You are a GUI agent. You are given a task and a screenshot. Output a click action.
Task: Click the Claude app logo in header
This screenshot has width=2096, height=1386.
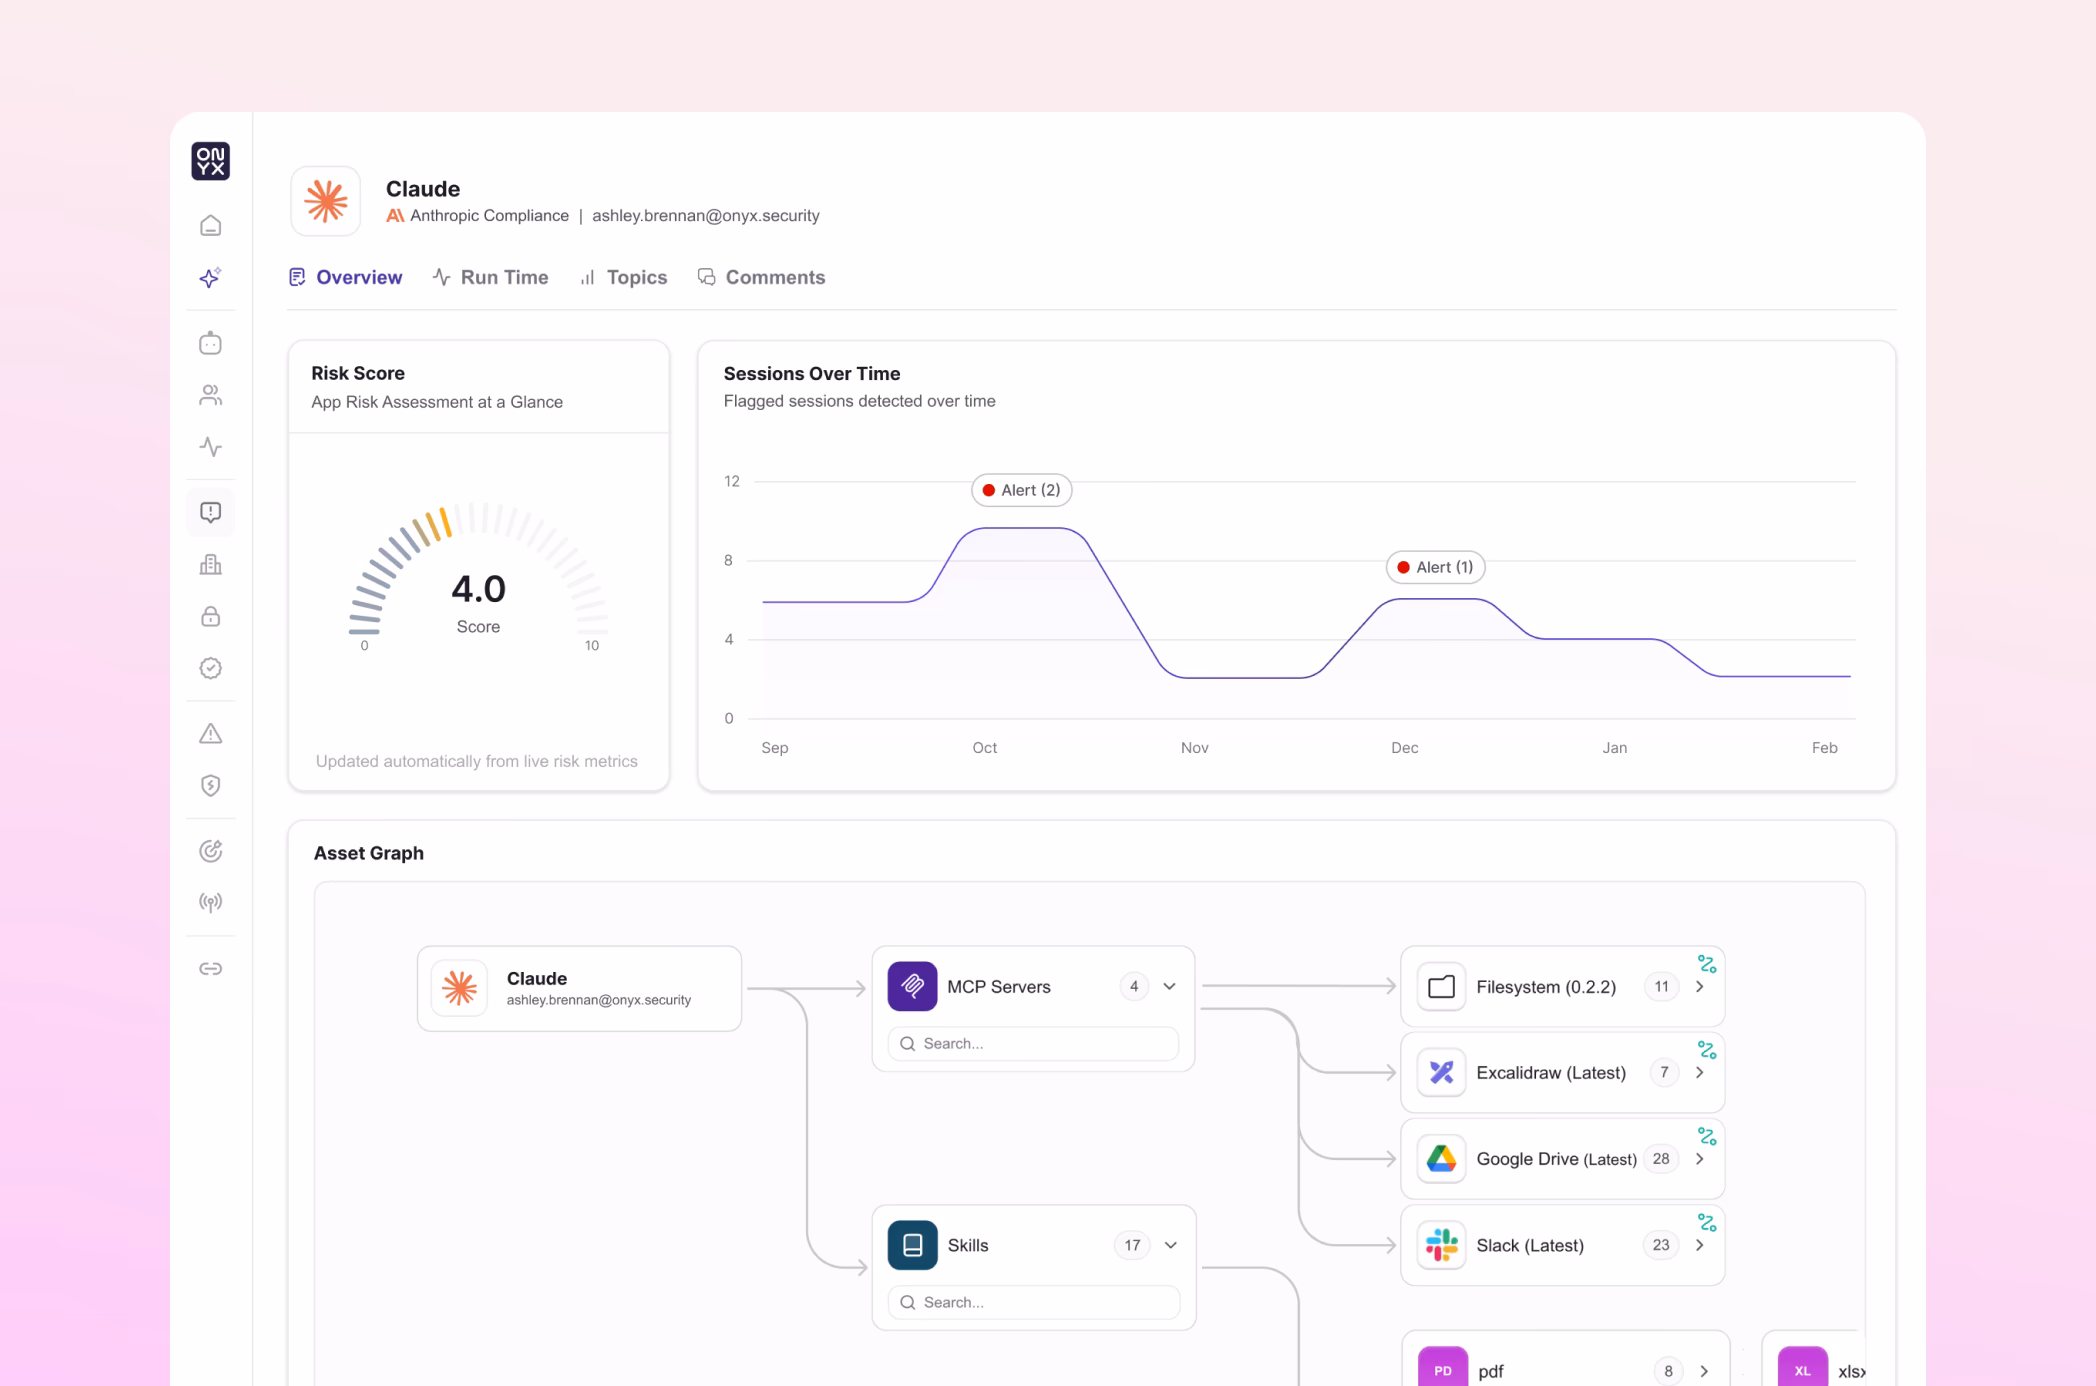pos(326,201)
